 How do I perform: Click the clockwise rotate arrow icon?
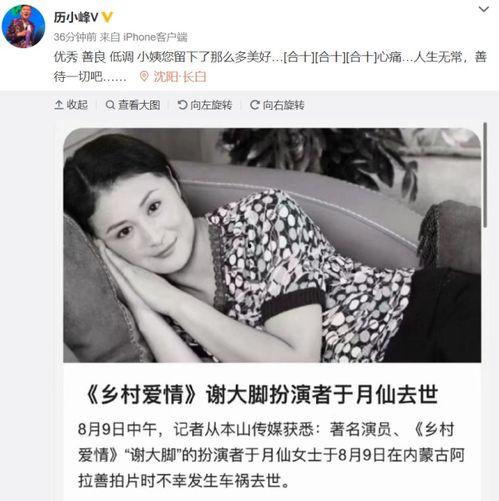[254, 105]
